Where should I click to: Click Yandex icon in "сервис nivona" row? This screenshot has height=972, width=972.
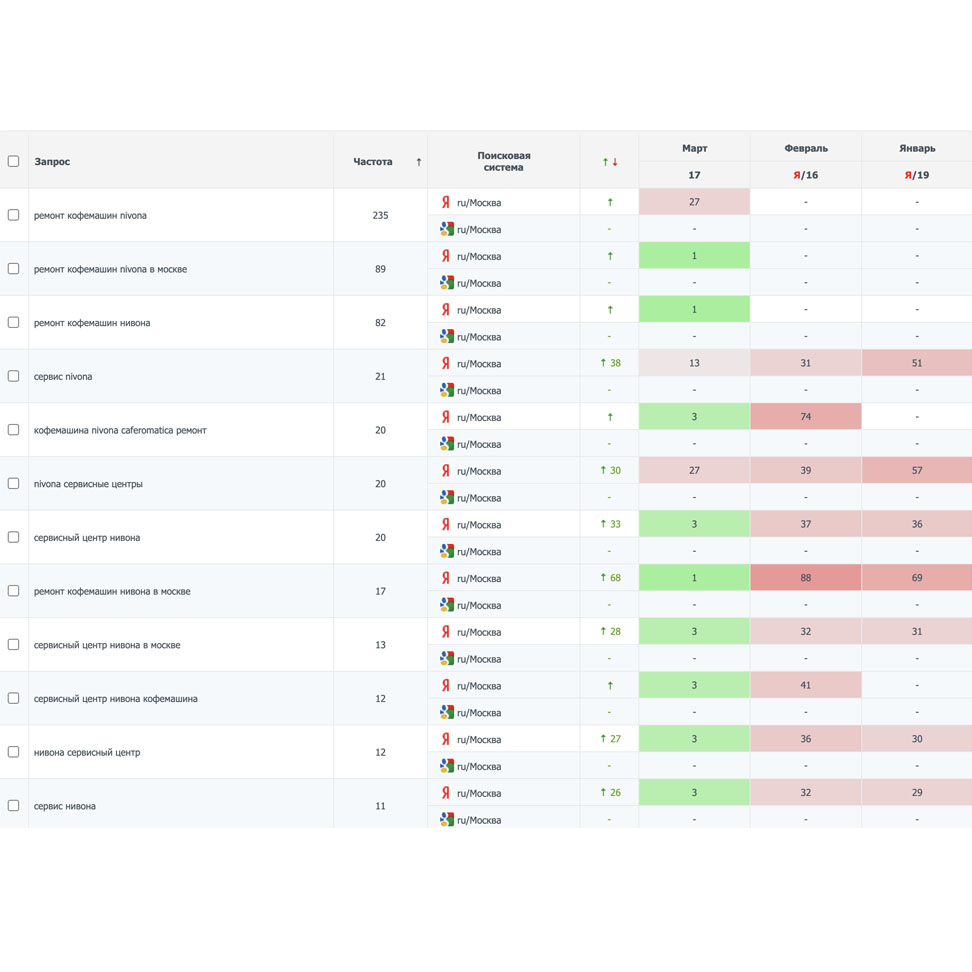pyautogui.click(x=445, y=363)
